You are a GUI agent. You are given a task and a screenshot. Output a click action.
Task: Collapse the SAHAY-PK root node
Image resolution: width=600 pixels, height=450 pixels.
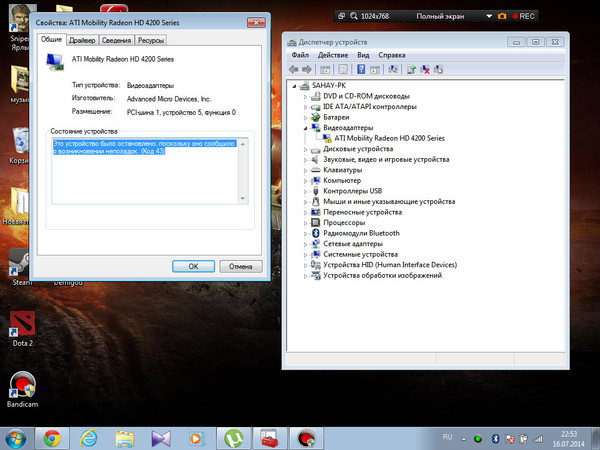tap(294, 86)
